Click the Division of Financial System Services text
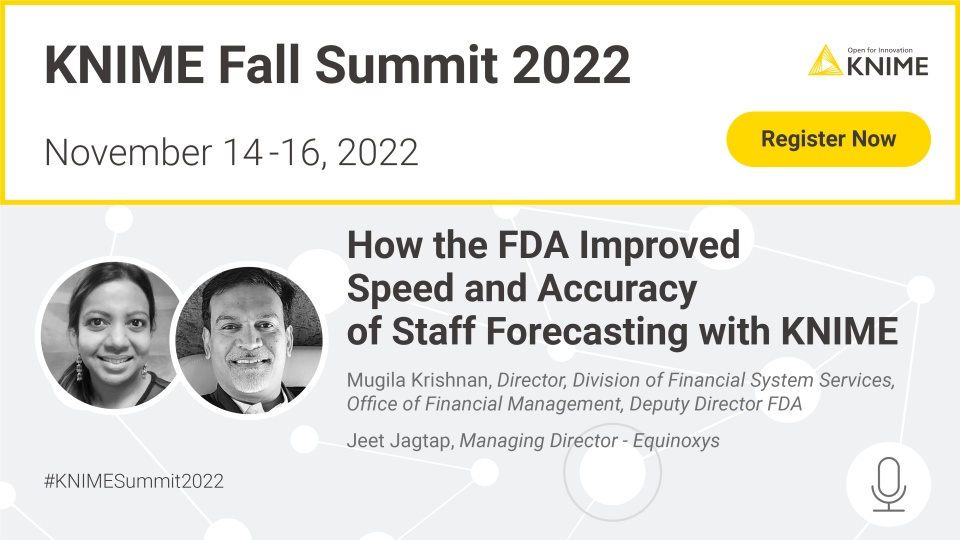 coord(733,380)
